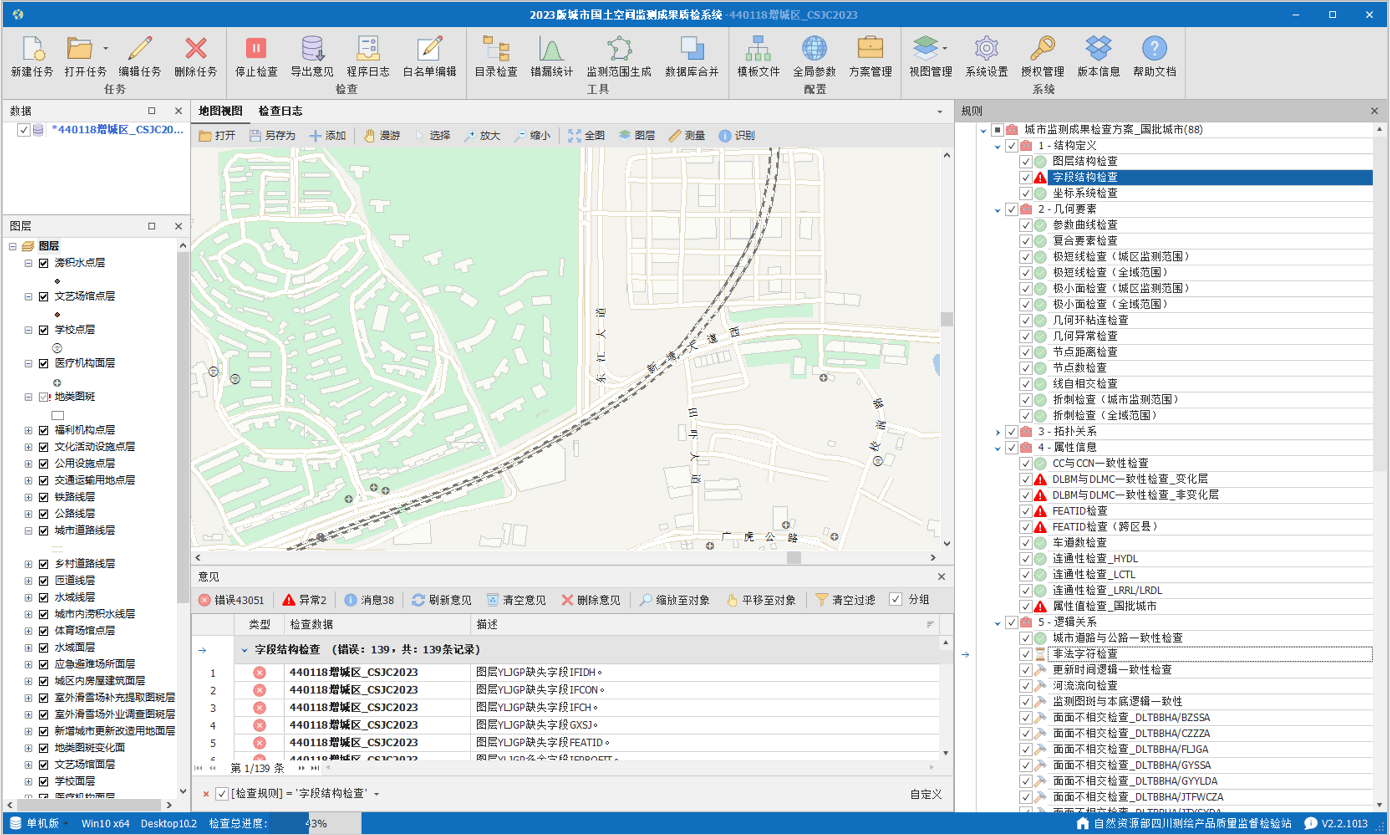Select the 漫游 pan hand tool
1390x835 pixels.
[x=381, y=136]
